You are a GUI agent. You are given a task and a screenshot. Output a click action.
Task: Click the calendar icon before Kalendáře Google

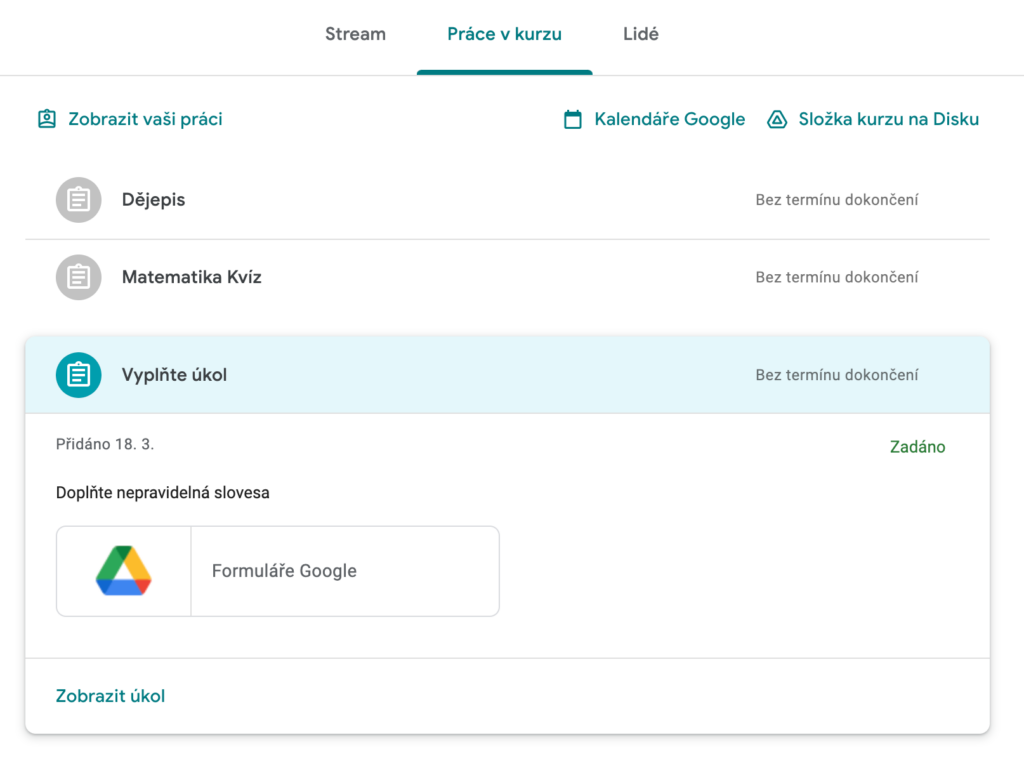pos(573,120)
